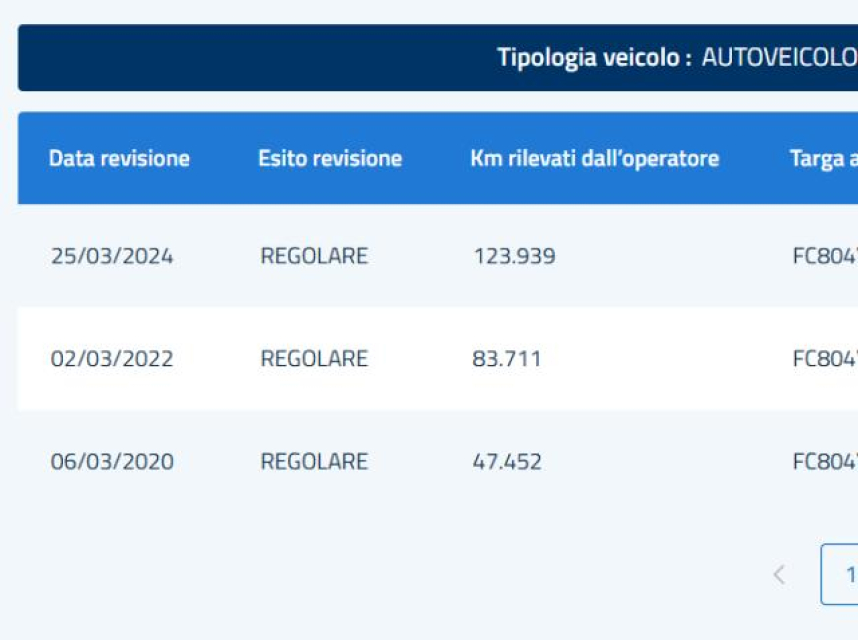This screenshot has height=640, width=858.
Task: Click the Data revisione column header
Action: click(119, 158)
